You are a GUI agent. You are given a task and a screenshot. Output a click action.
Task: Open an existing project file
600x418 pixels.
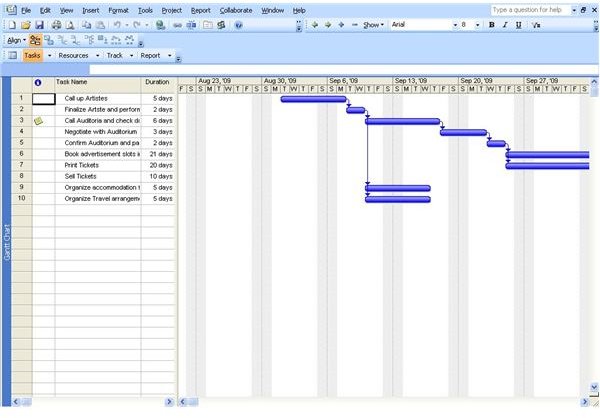click(x=26, y=25)
